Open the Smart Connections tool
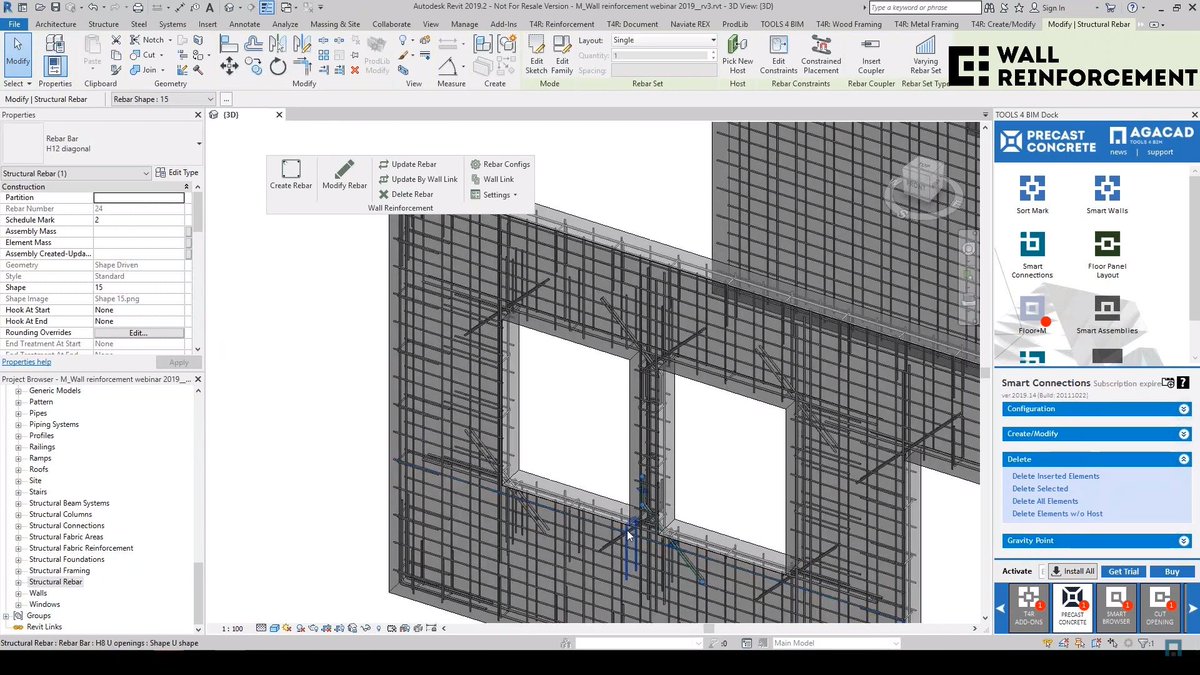 coord(1032,255)
